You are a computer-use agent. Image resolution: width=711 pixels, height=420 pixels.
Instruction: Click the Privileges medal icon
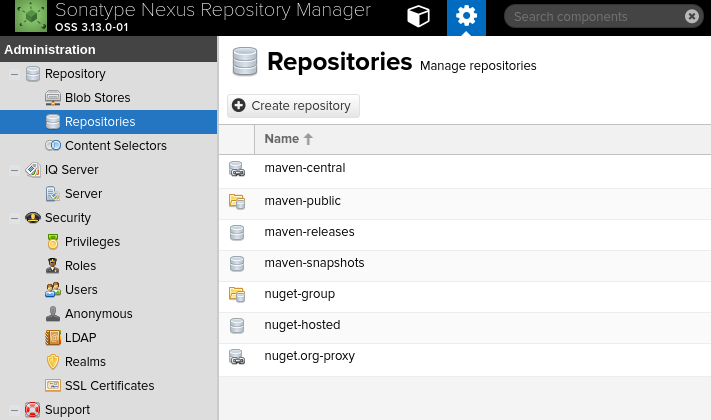53,242
